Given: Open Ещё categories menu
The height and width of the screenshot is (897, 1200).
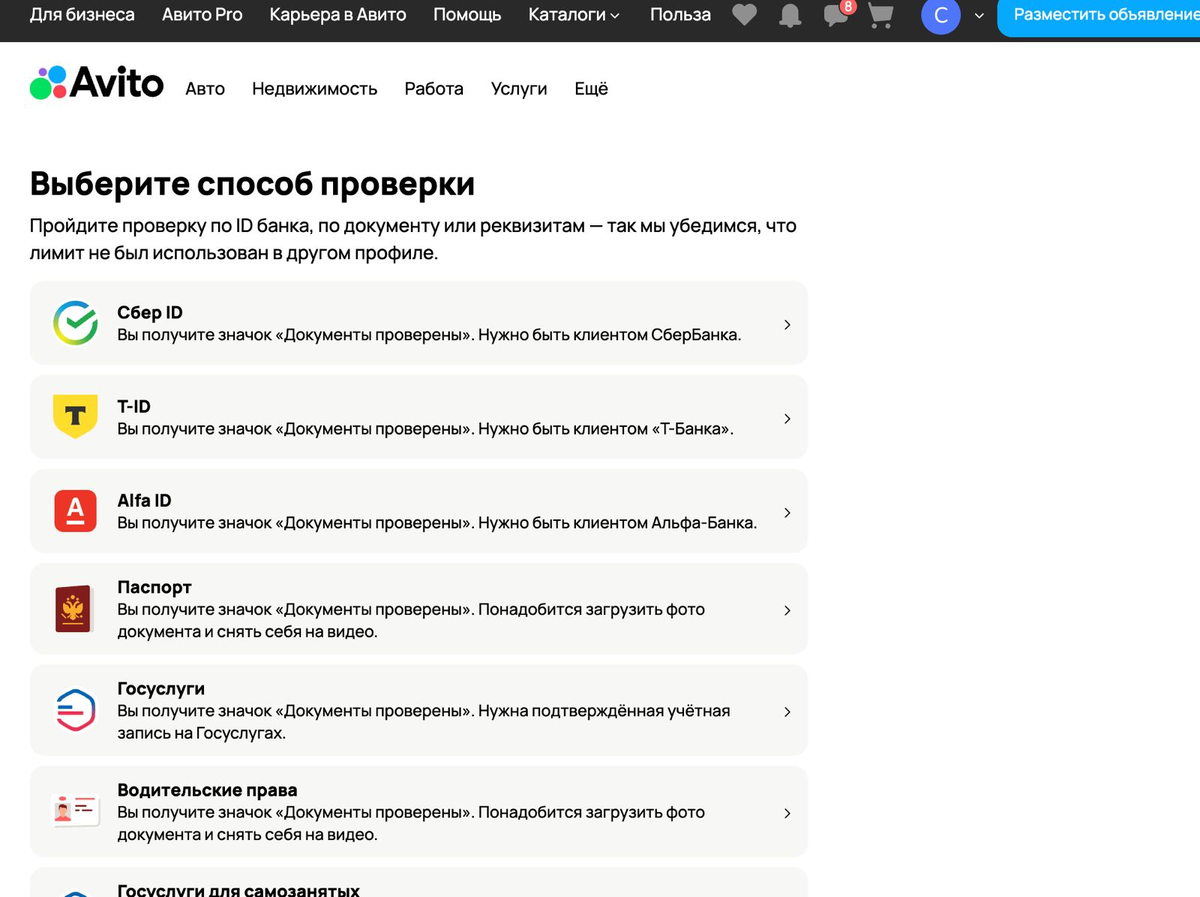Looking at the screenshot, I should click(591, 89).
